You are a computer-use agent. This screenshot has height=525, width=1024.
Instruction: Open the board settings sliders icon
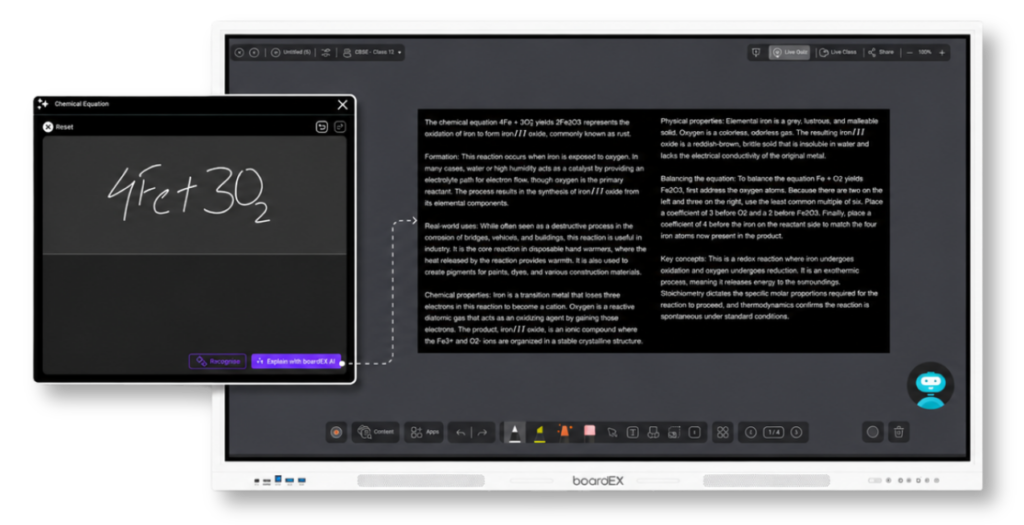(x=325, y=52)
